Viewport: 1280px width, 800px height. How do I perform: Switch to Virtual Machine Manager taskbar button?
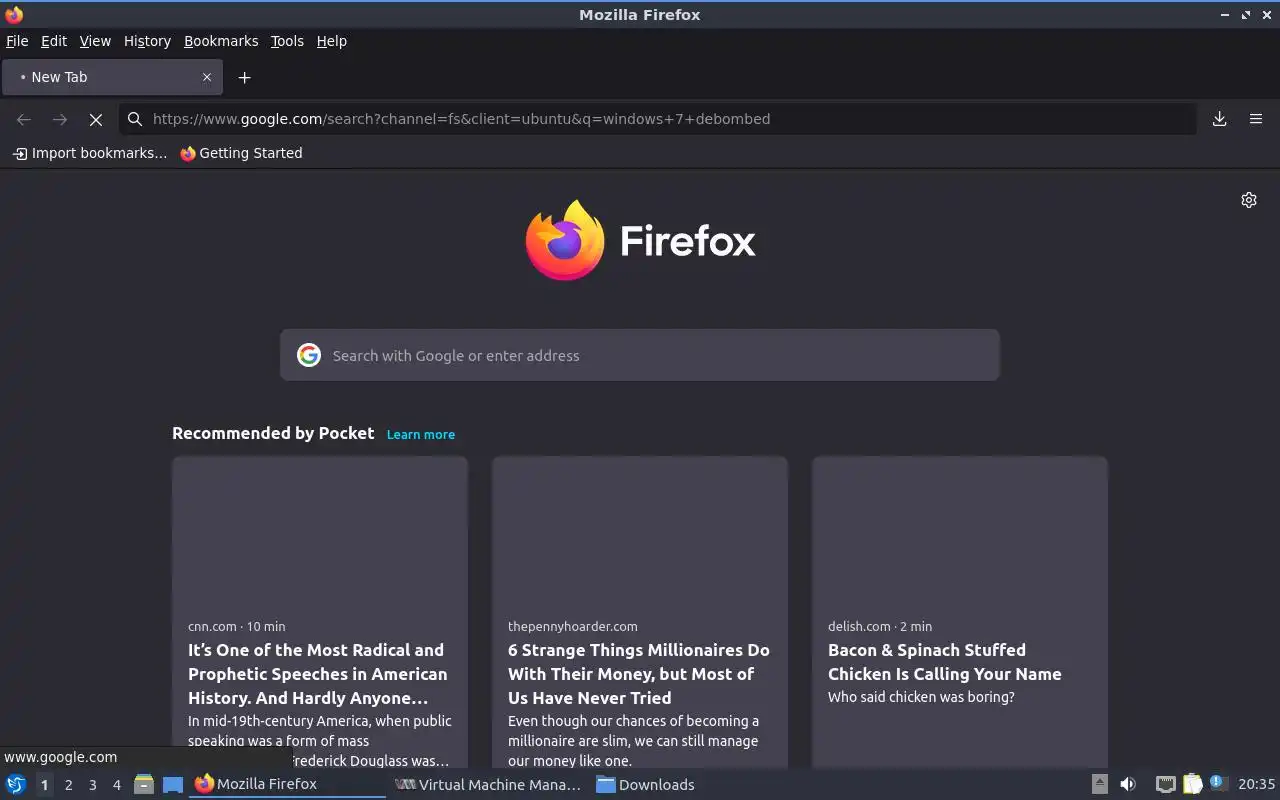pyautogui.click(x=489, y=784)
